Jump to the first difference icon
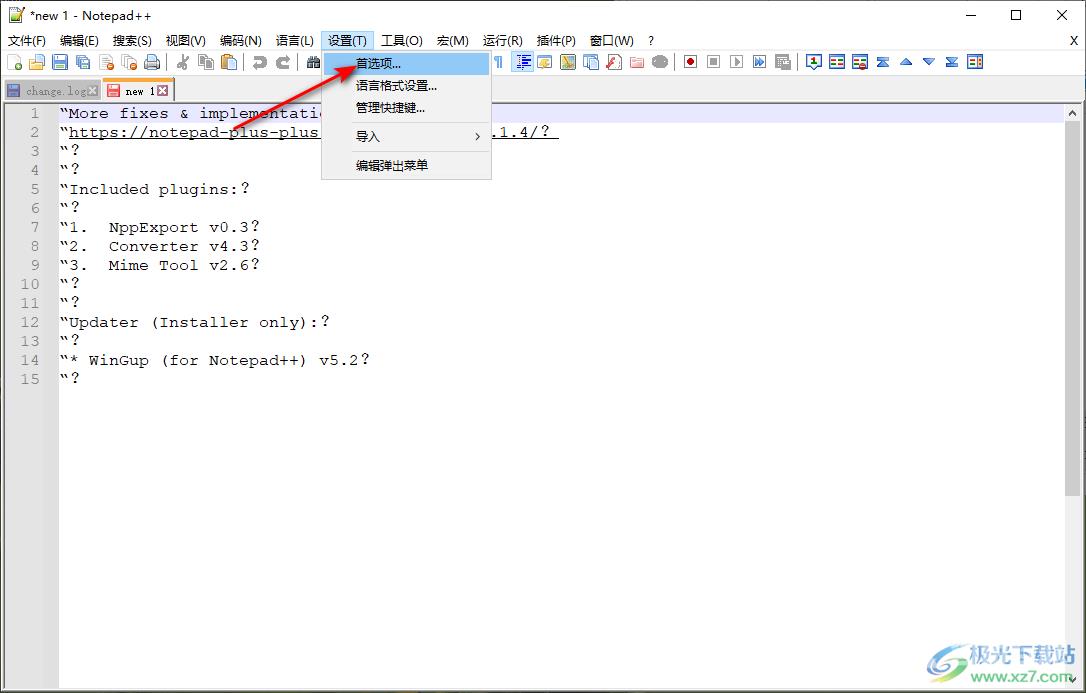The image size is (1086, 693). point(883,62)
